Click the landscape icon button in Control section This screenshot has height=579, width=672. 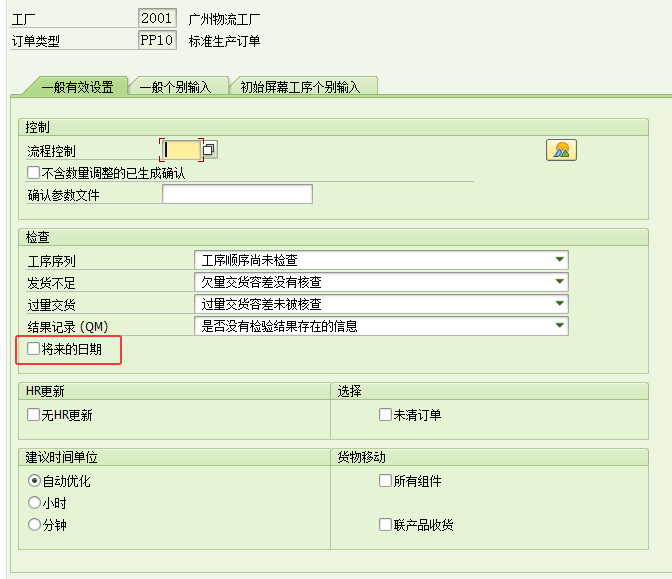click(x=562, y=150)
